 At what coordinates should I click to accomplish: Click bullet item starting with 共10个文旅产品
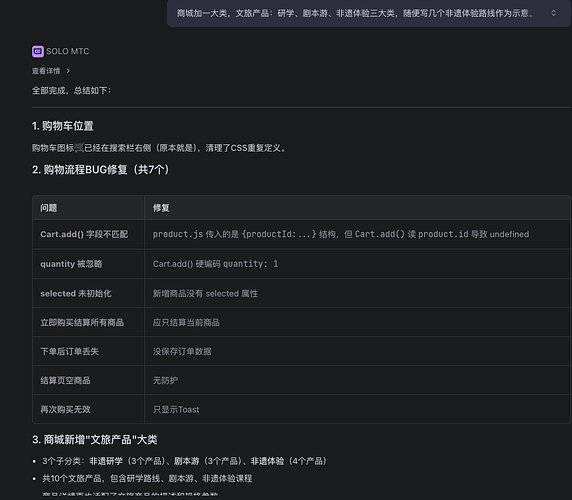[x=147, y=478]
